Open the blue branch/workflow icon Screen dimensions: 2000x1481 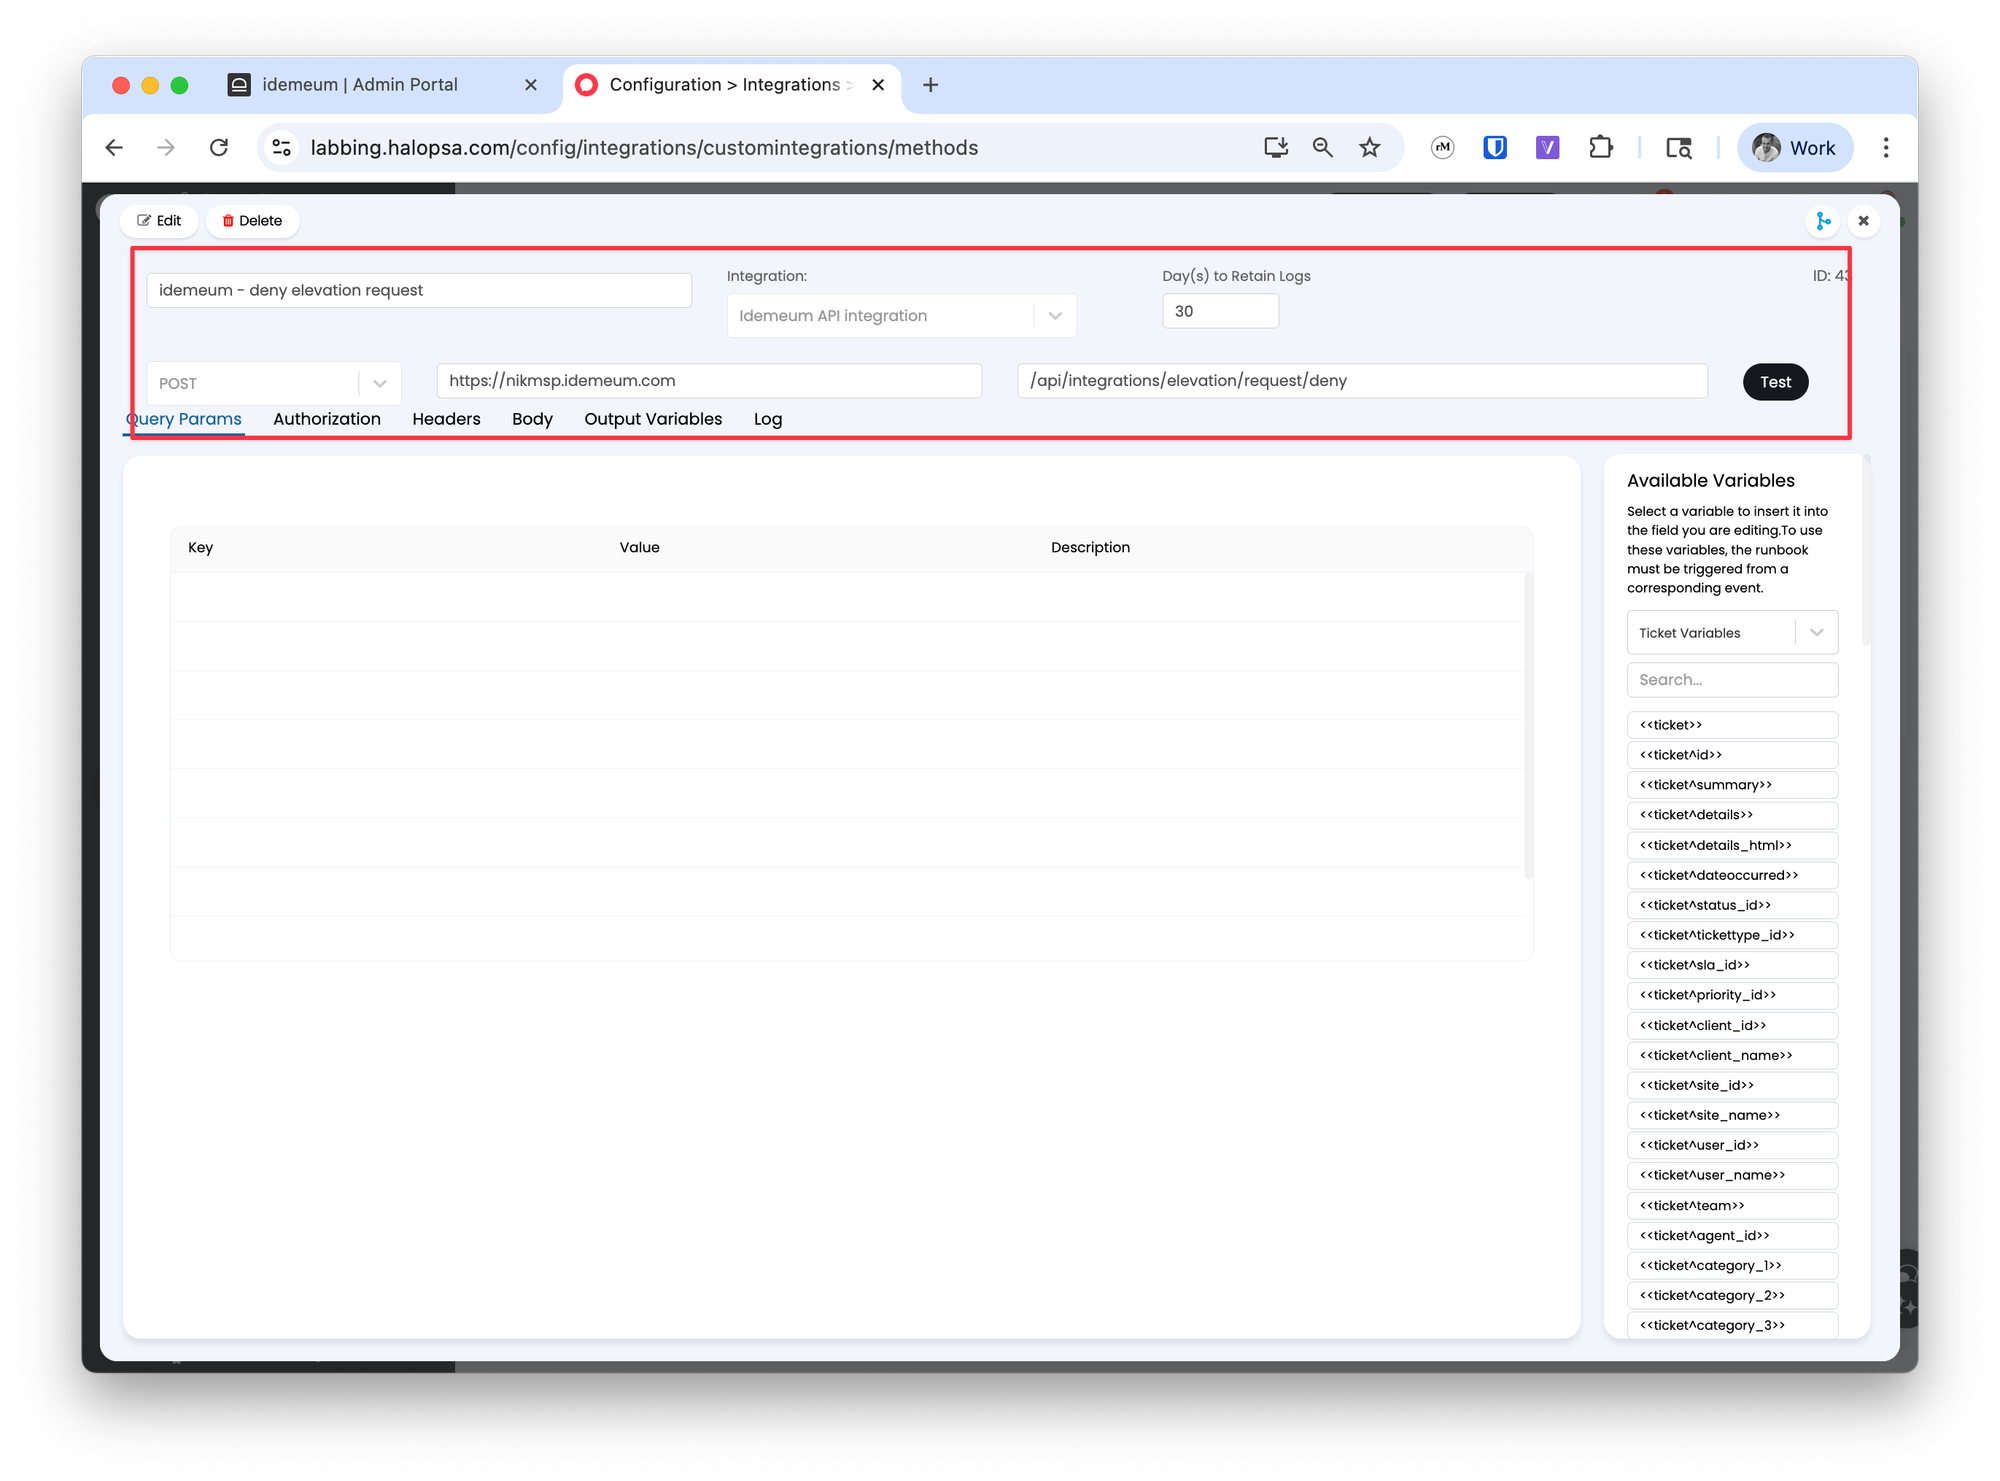tap(1823, 221)
